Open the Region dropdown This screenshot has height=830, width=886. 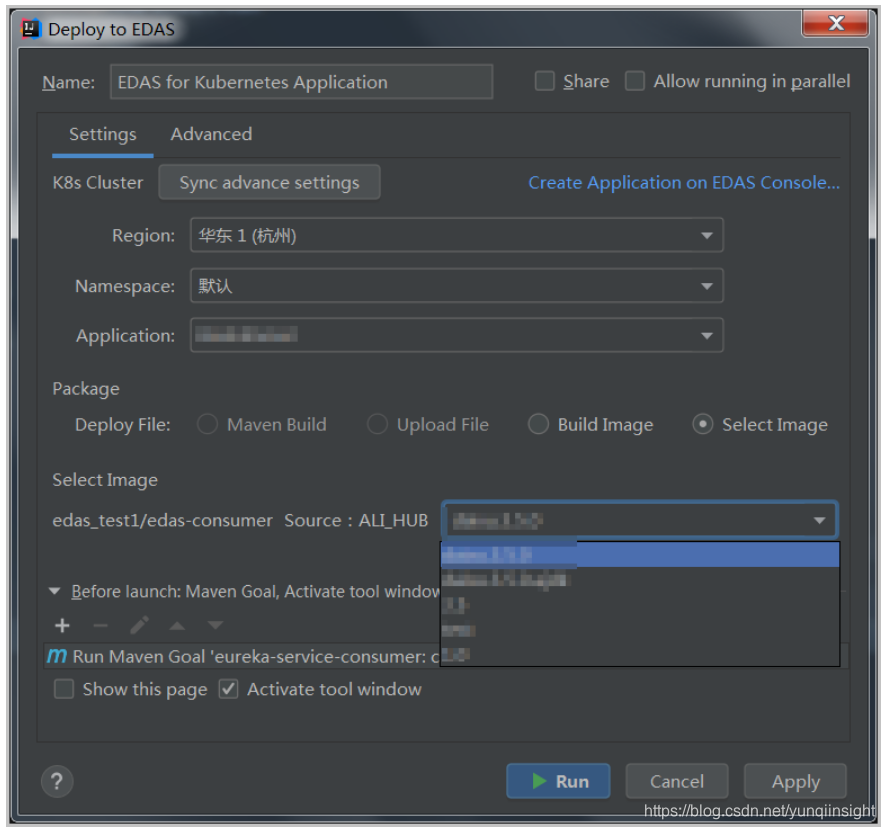click(457, 235)
